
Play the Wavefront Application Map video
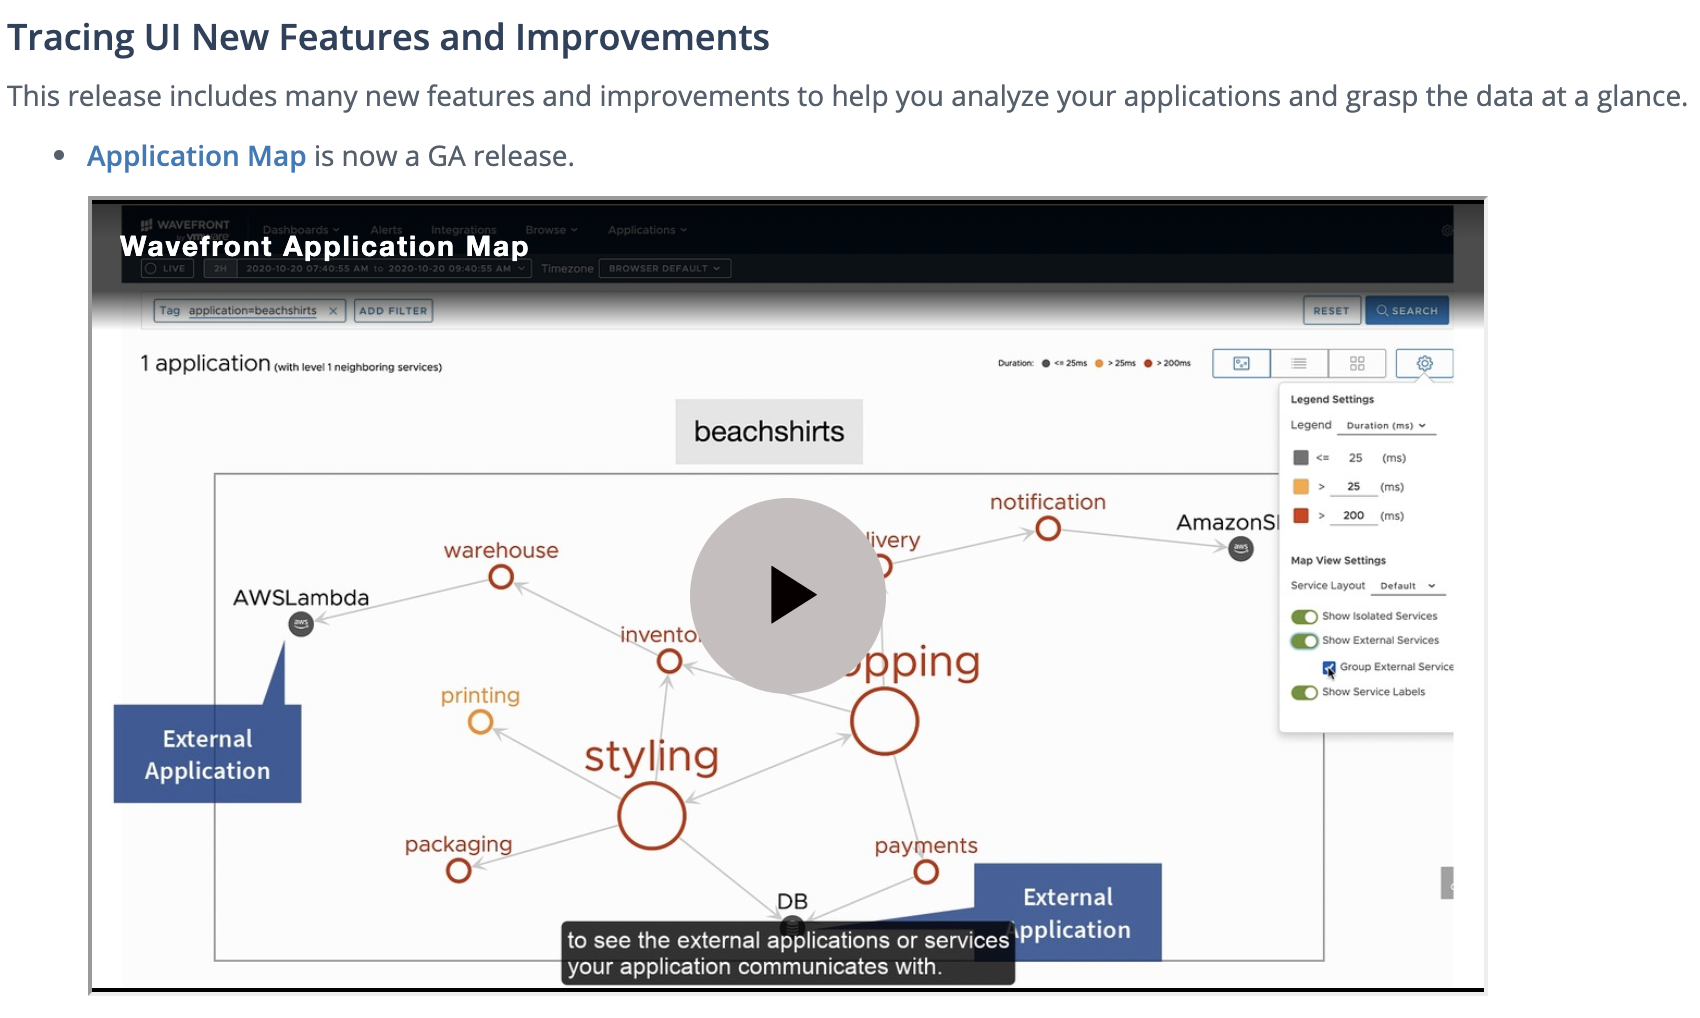(x=788, y=596)
